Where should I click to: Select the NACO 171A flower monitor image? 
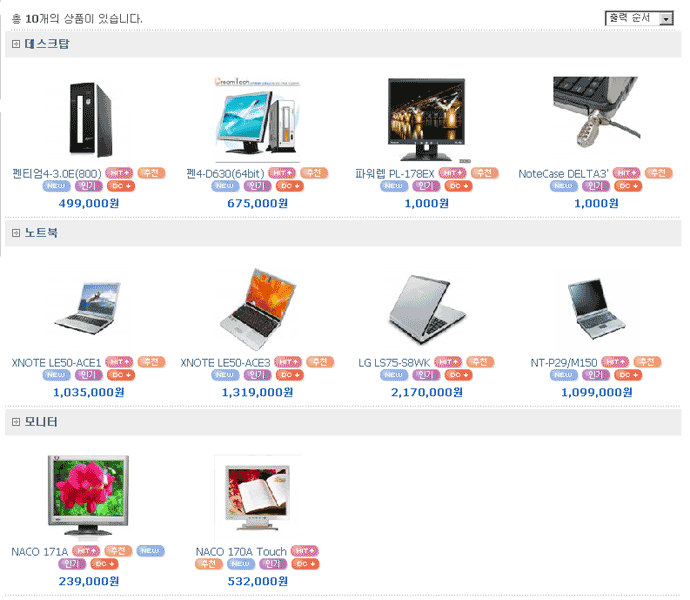[x=88, y=496]
